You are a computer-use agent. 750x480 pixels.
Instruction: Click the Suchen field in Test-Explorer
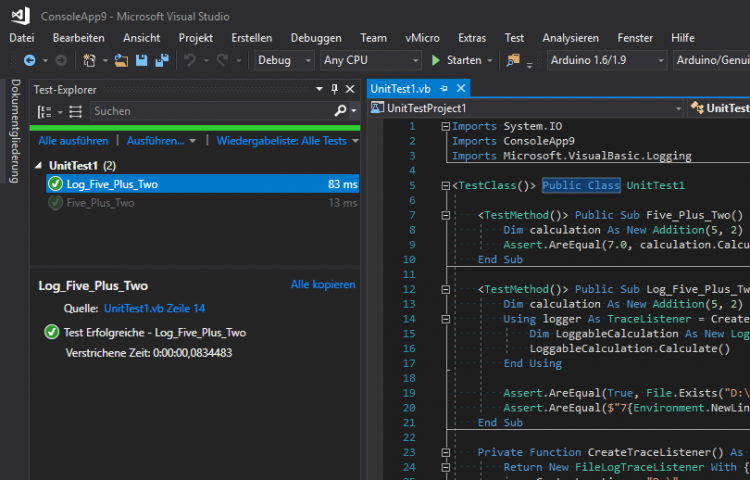[x=210, y=111]
